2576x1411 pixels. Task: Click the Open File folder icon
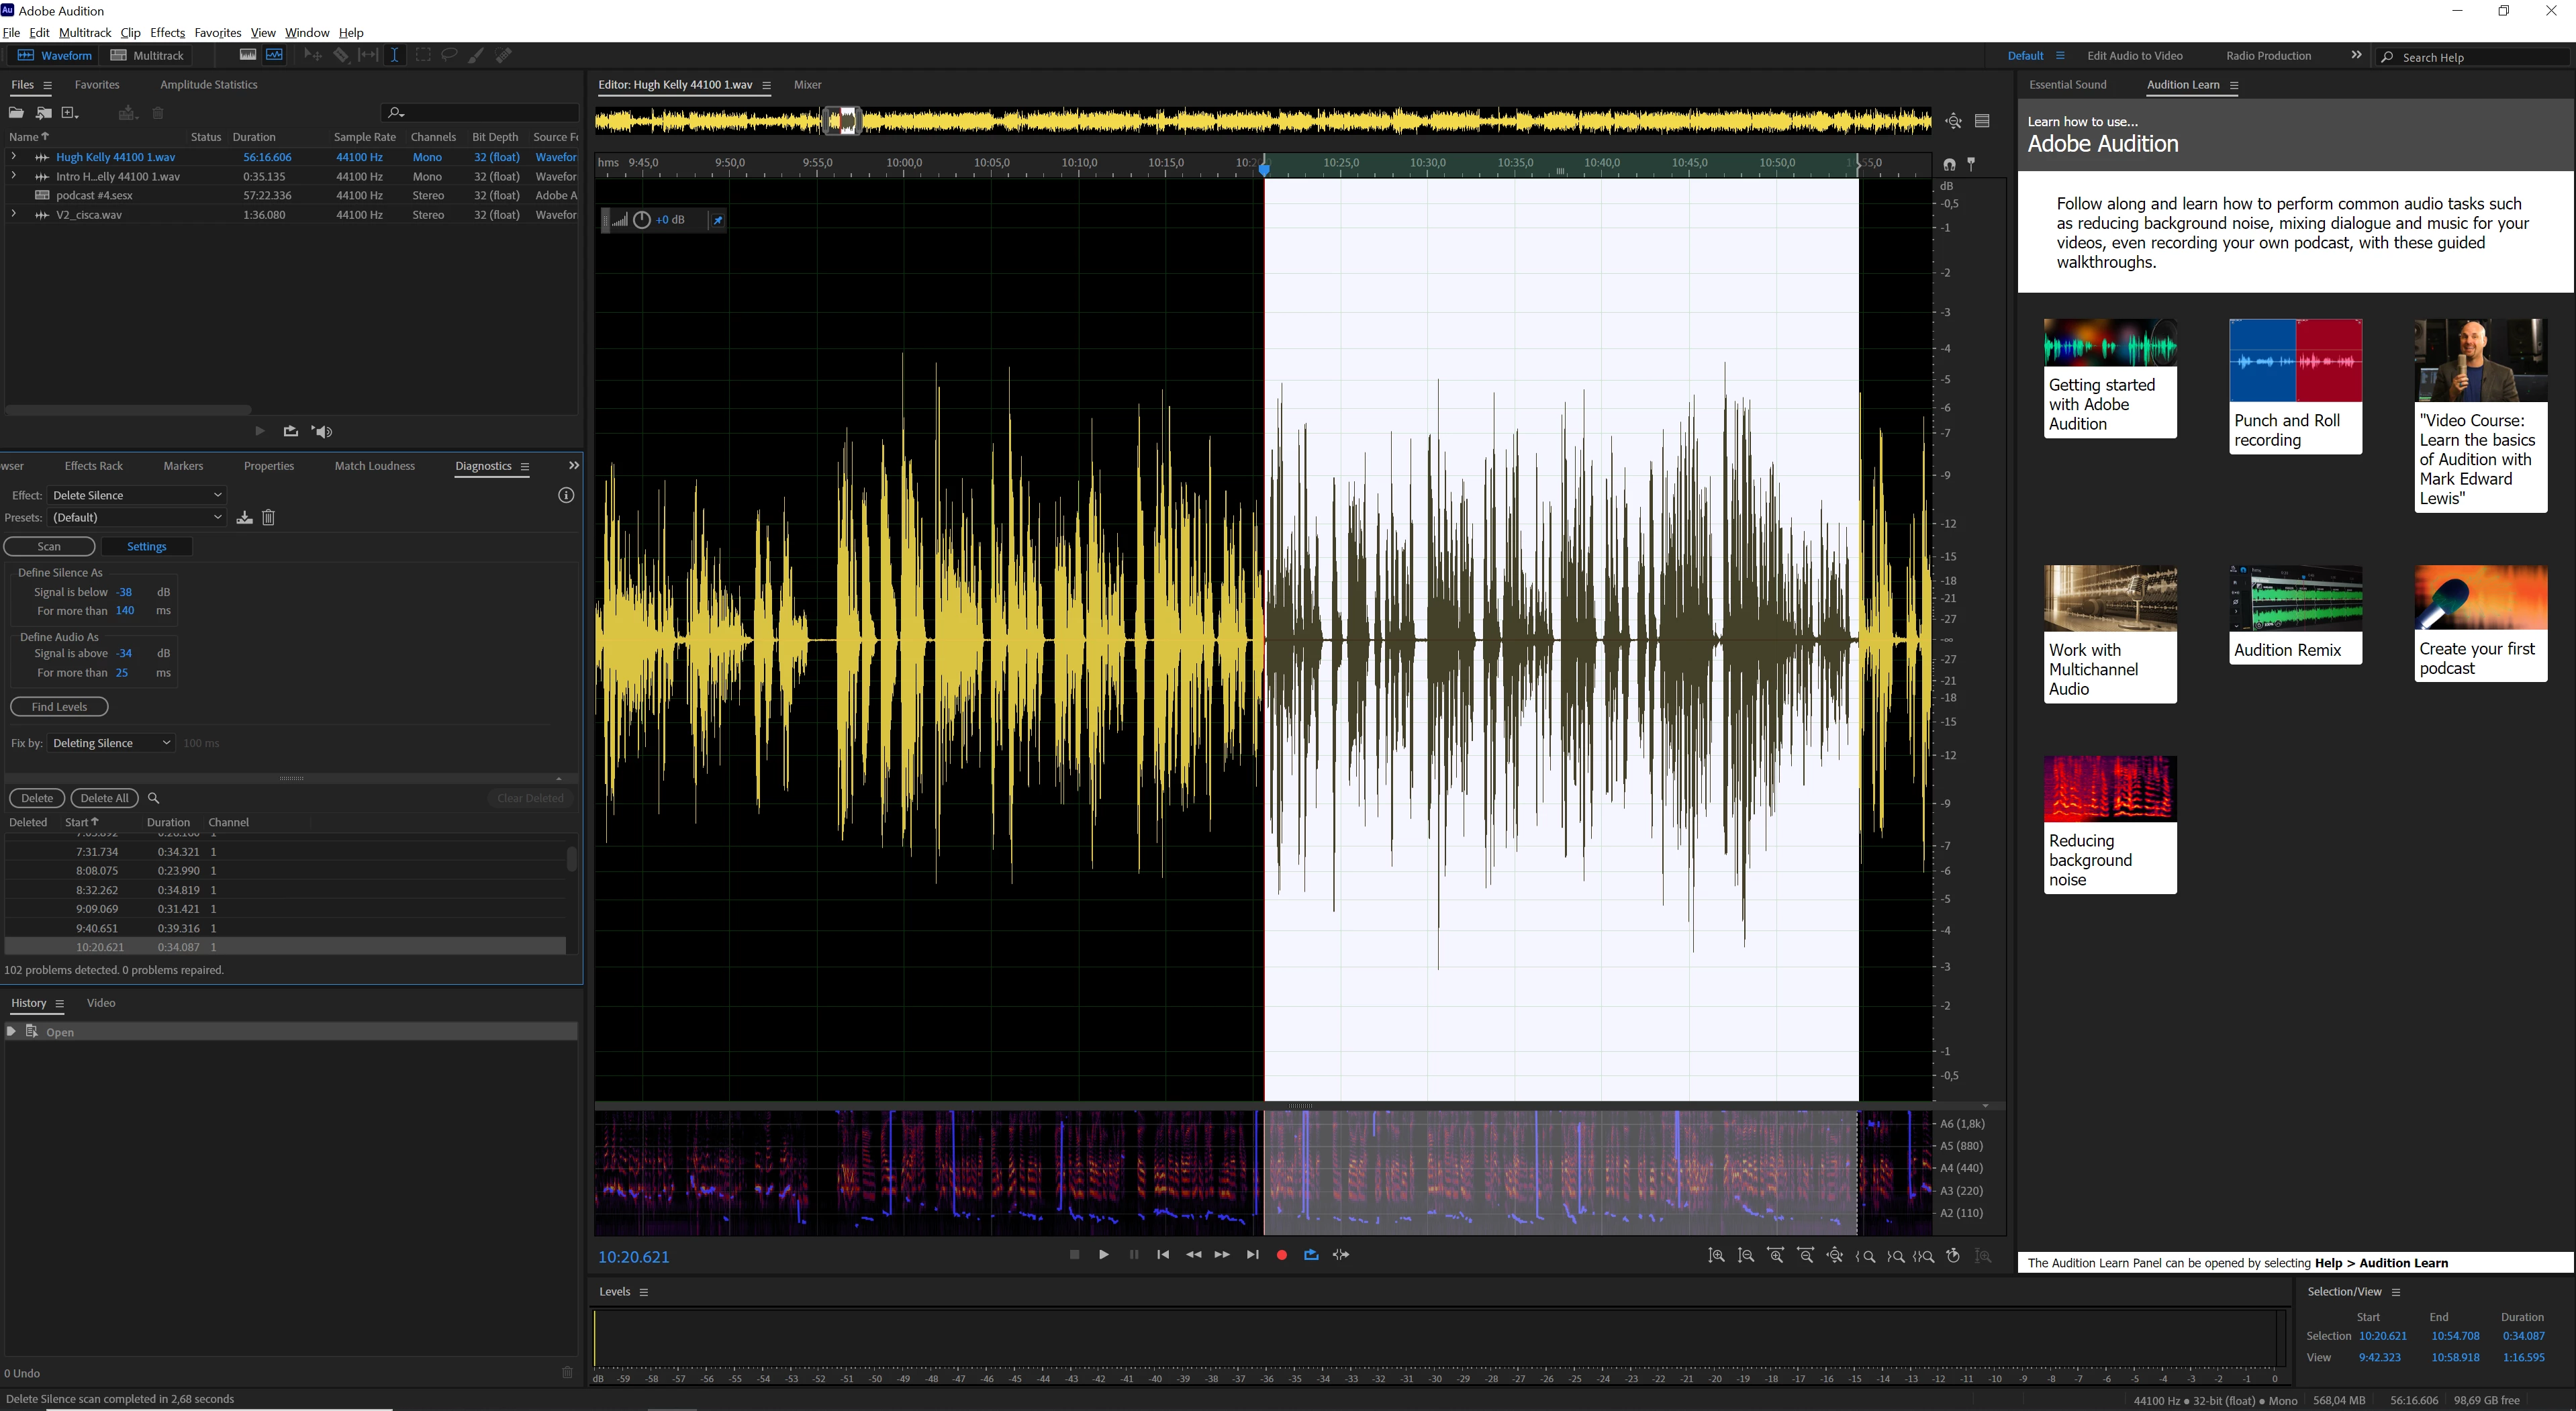tap(16, 113)
